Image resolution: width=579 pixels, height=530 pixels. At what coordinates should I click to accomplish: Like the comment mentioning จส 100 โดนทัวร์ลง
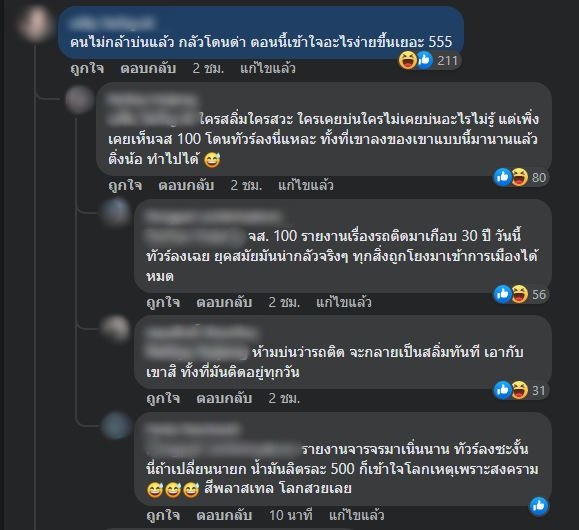(x=125, y=185)
